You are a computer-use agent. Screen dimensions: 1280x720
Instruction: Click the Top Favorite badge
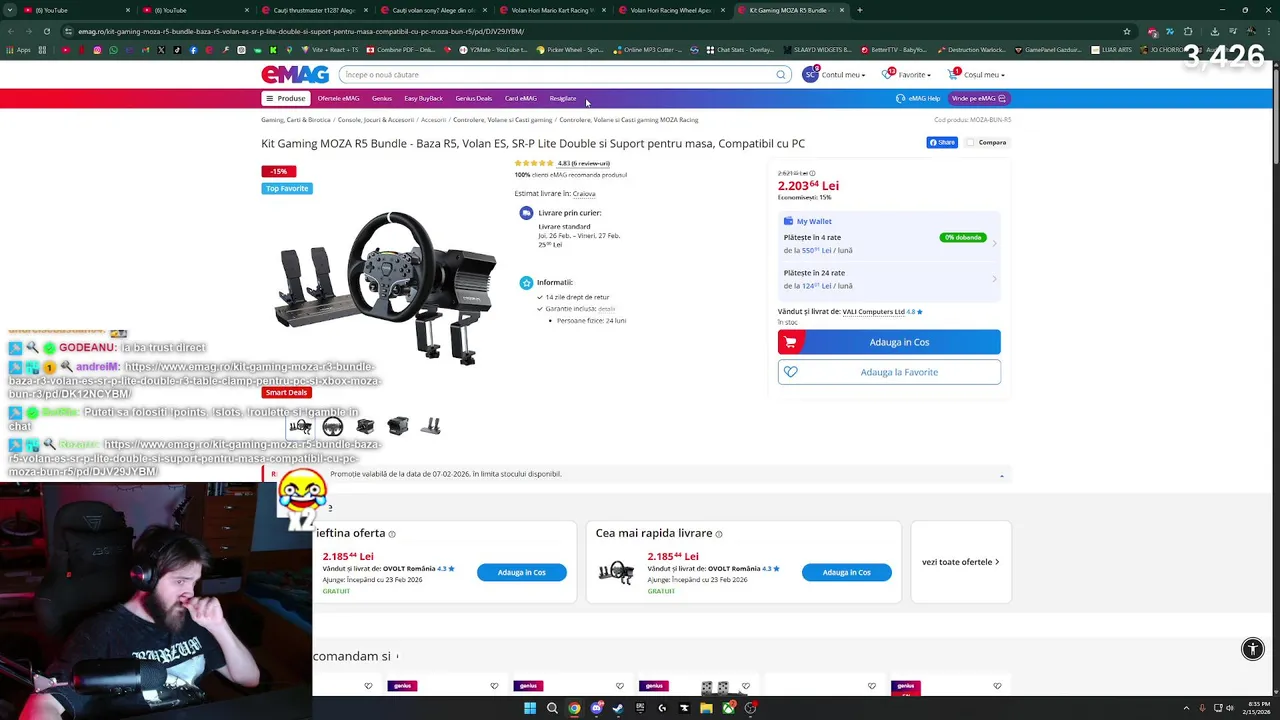coord(287,188)
